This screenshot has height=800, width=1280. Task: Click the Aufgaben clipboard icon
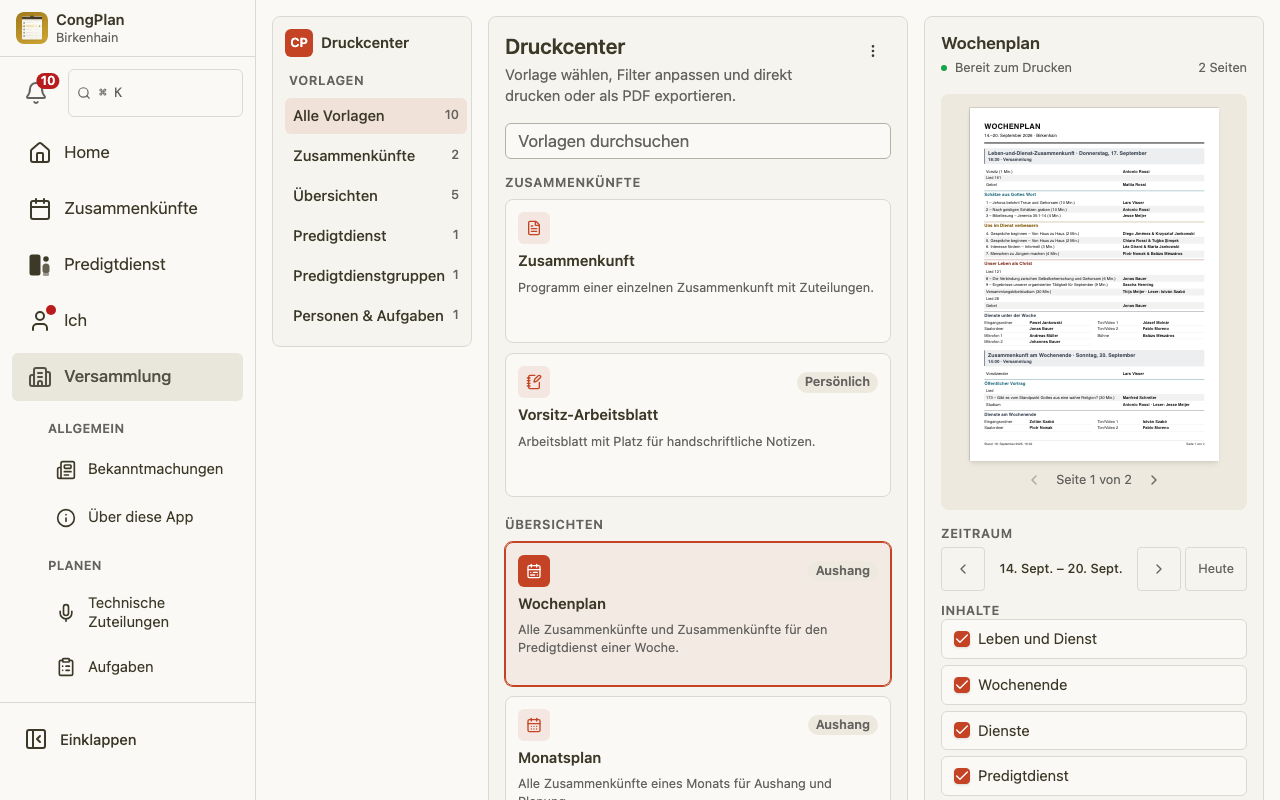[x=66, y=667]
